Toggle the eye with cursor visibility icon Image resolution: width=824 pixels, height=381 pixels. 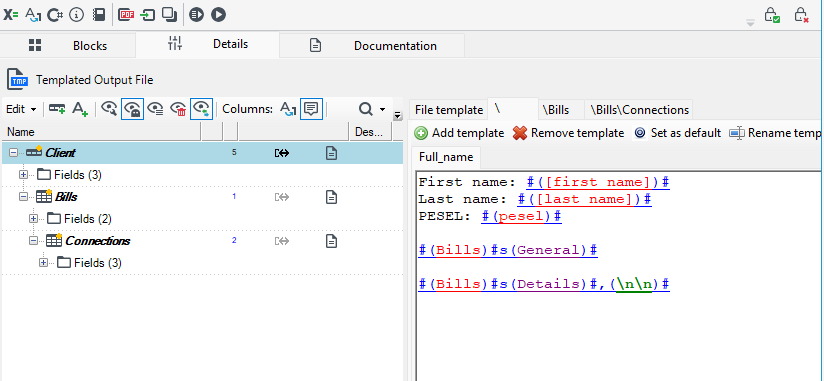tap(109, 109)
